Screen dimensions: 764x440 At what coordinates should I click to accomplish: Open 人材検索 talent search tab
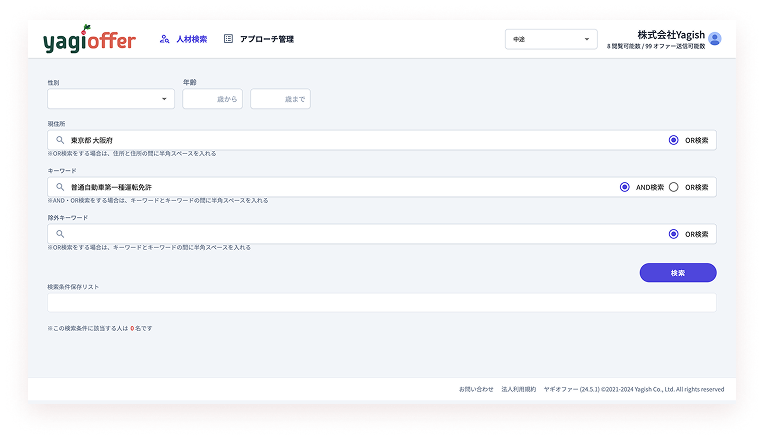pos(191,39)
